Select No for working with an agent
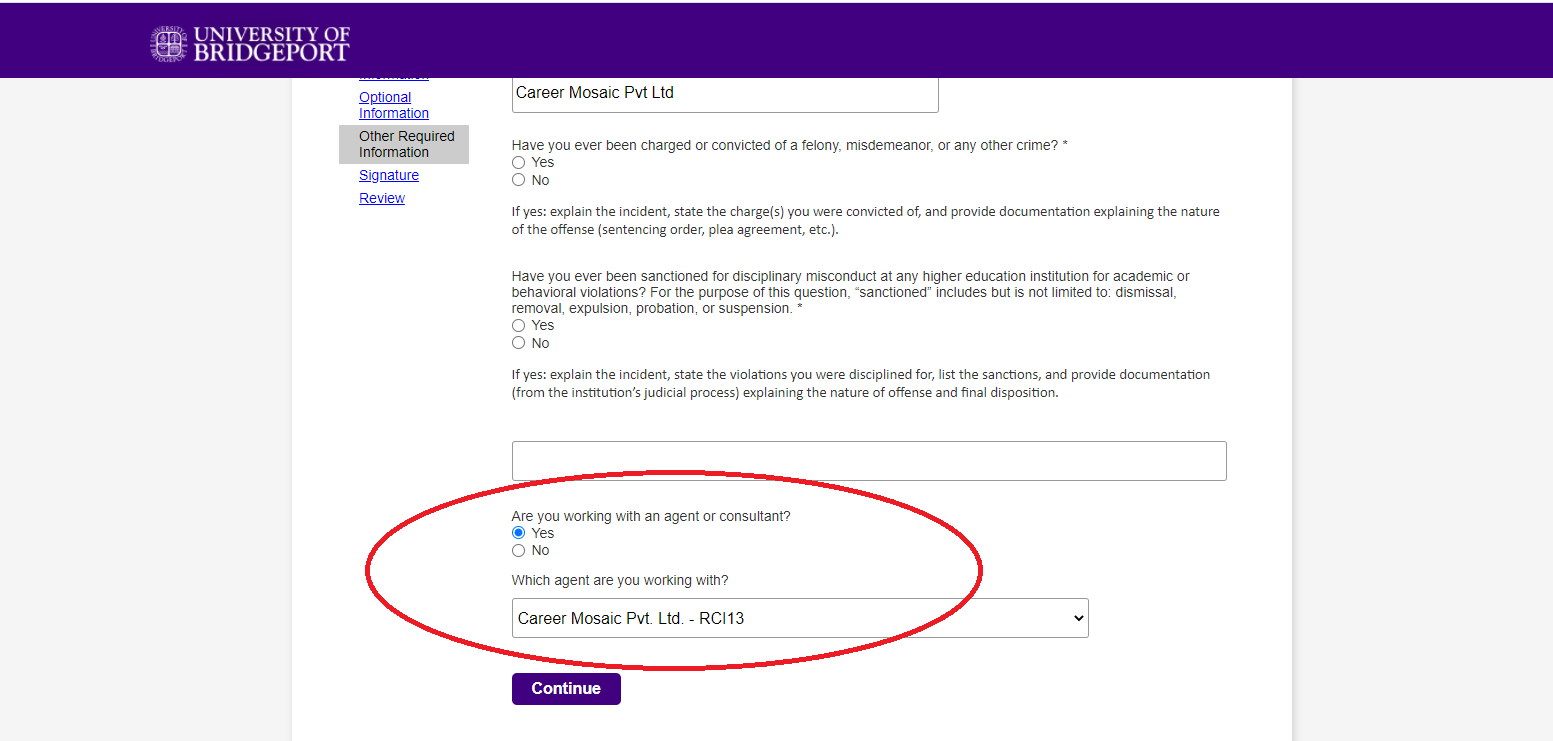The width and height of the screenshot is (1553, 741). 518,550
